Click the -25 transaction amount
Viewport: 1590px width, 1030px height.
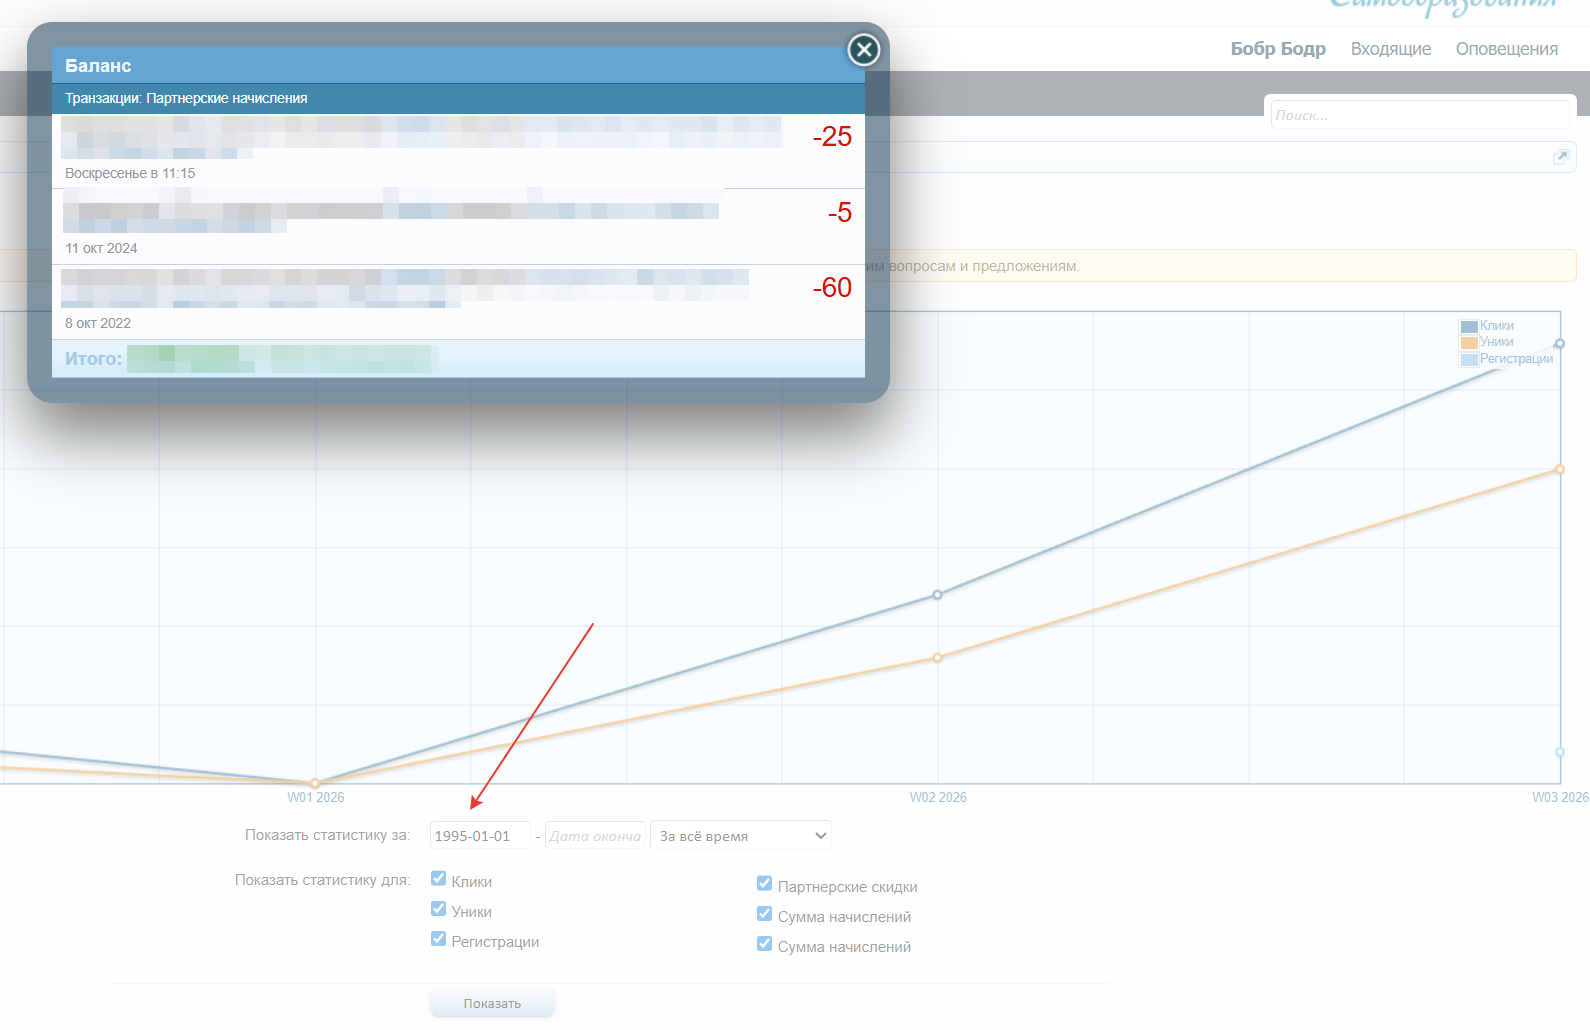(832, 137)
